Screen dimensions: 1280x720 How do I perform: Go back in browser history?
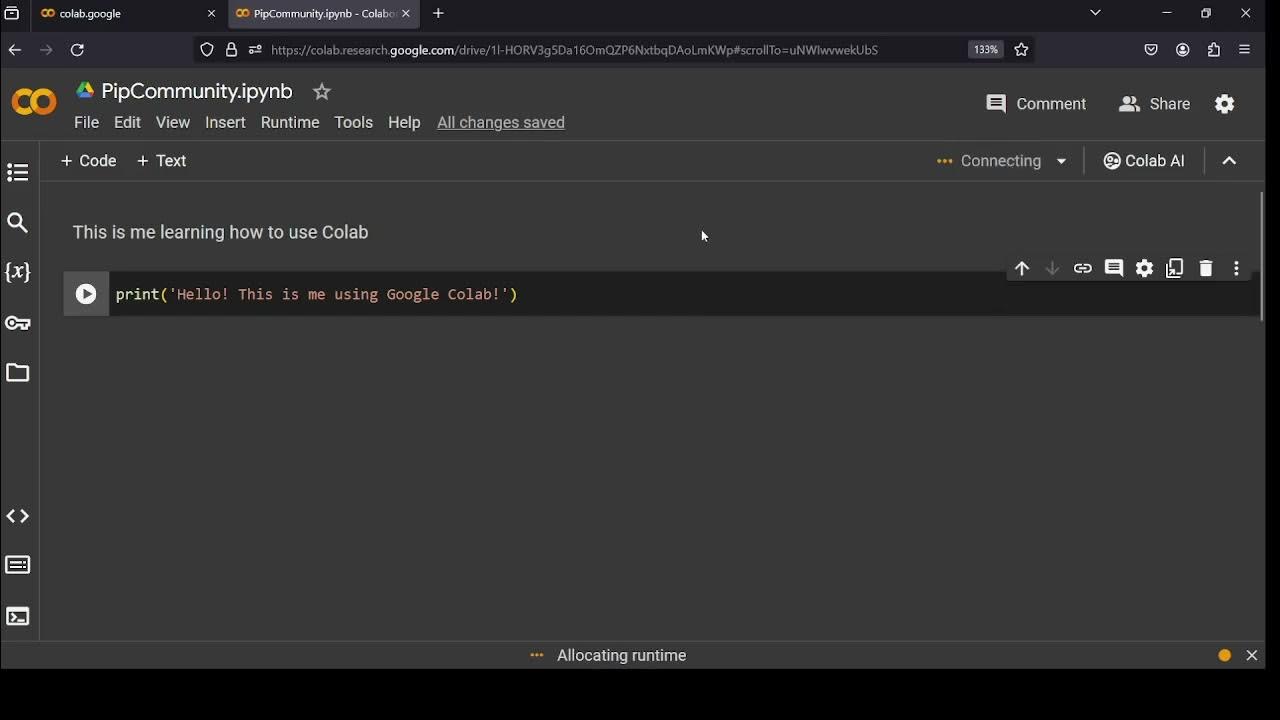point(14,50)
